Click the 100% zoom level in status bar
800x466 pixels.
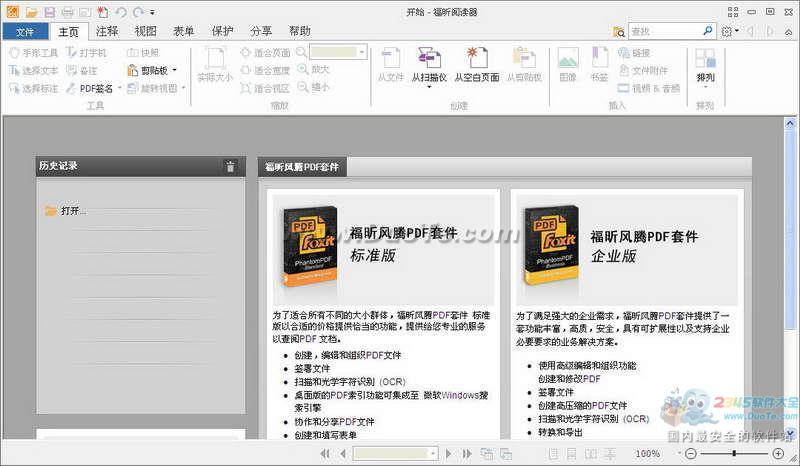click(648, 453)
